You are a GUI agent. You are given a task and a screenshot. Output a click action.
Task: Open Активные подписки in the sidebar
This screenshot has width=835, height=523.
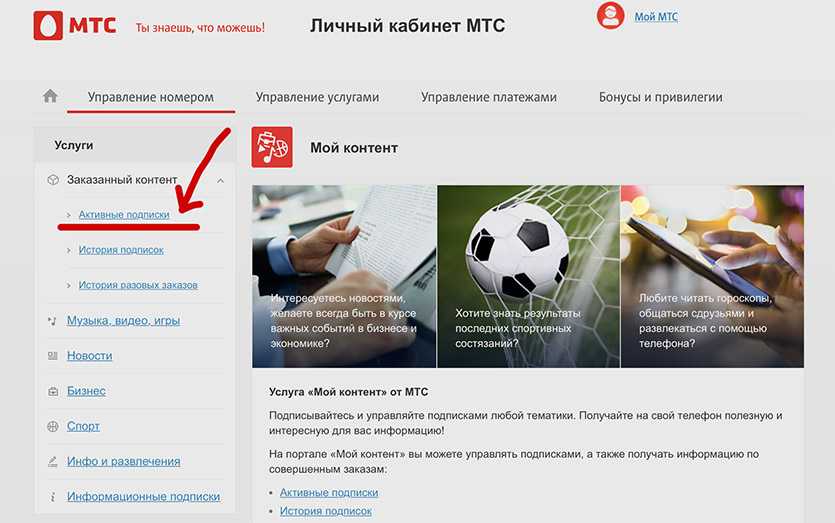coord(124,215)
